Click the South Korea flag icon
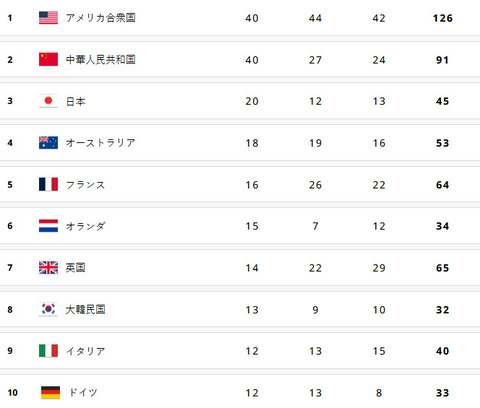The width and height of the screenshot is (480, 408). click(48, 309)
